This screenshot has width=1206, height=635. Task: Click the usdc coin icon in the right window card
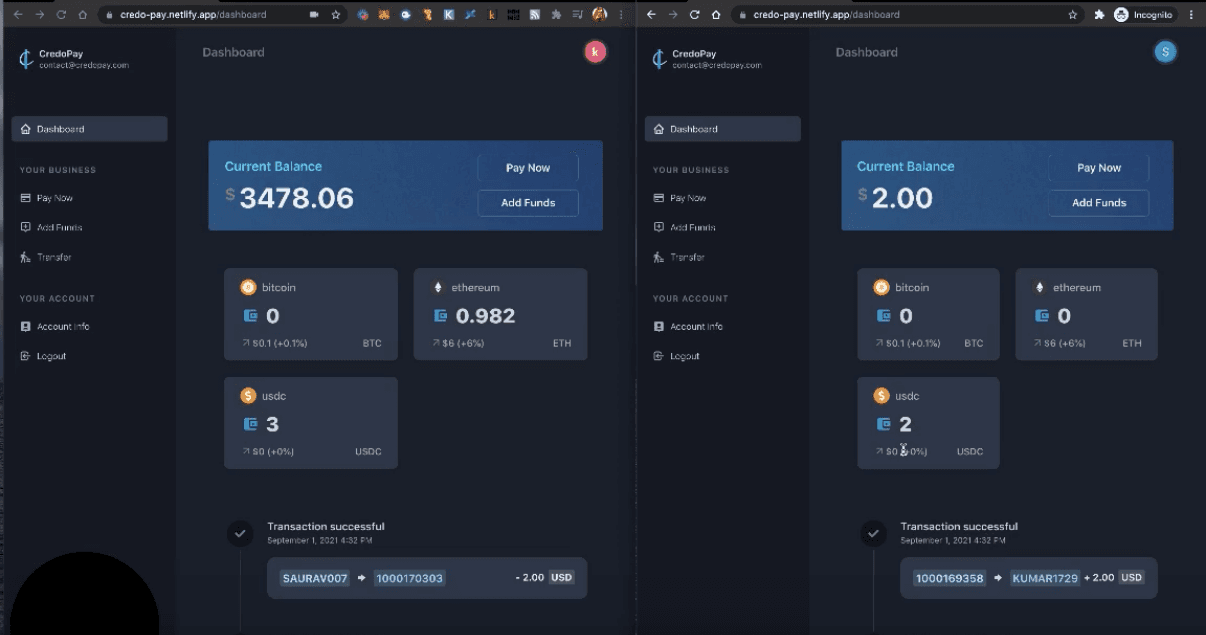(881, 396)
